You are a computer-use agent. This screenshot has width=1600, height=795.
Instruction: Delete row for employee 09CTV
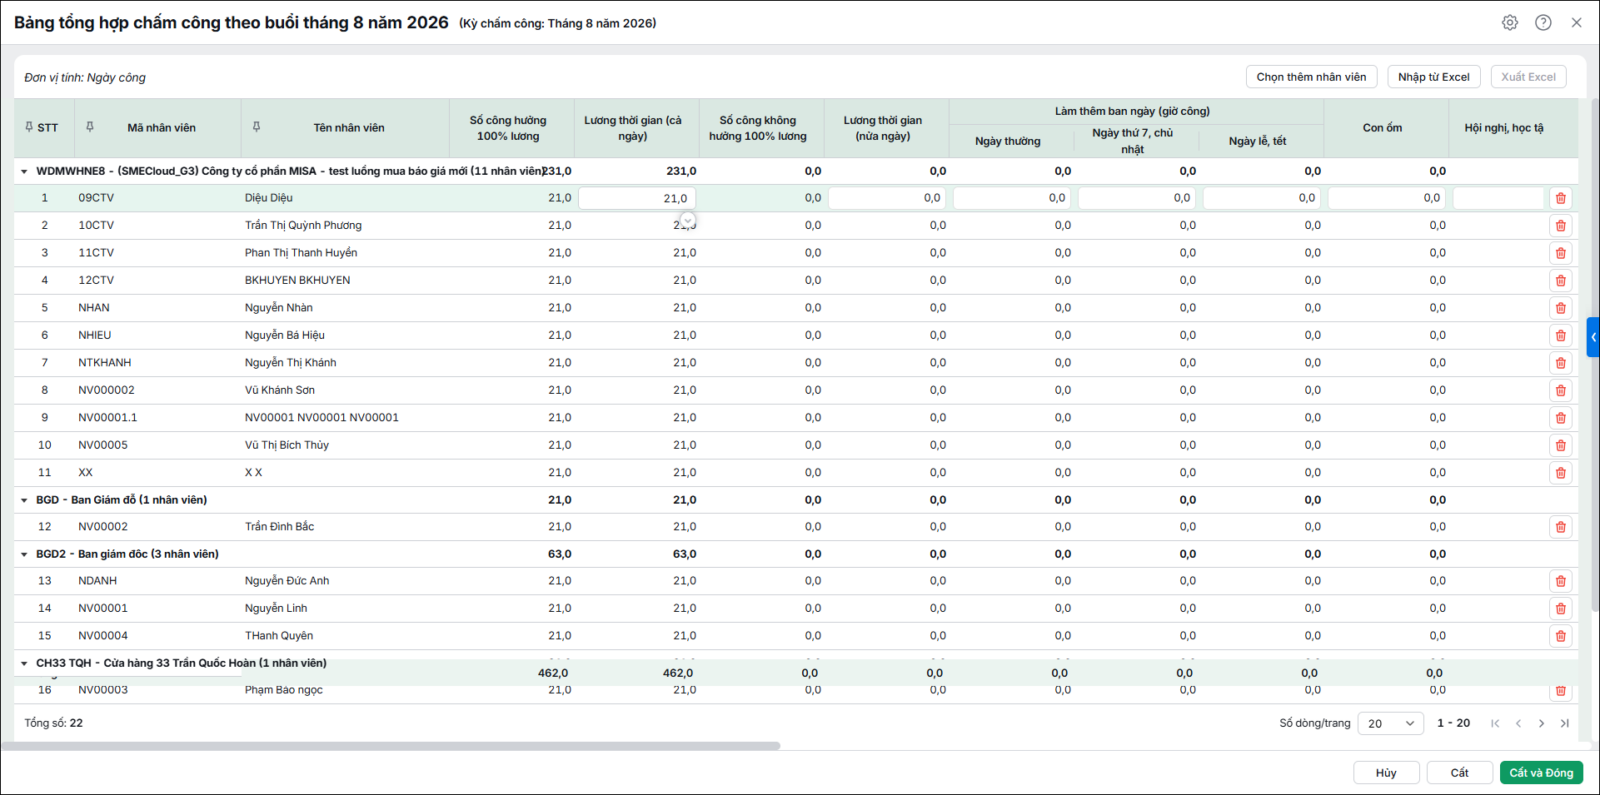coord(1560,198)
